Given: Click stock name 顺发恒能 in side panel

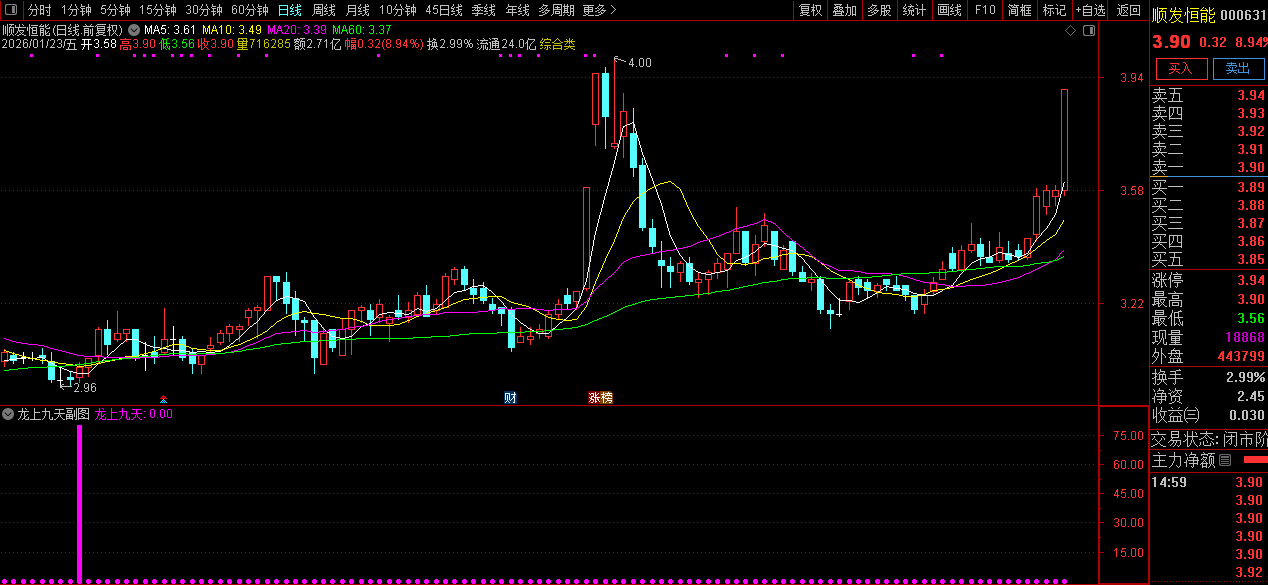Looking at the screenshot, I should point(1184,14).
